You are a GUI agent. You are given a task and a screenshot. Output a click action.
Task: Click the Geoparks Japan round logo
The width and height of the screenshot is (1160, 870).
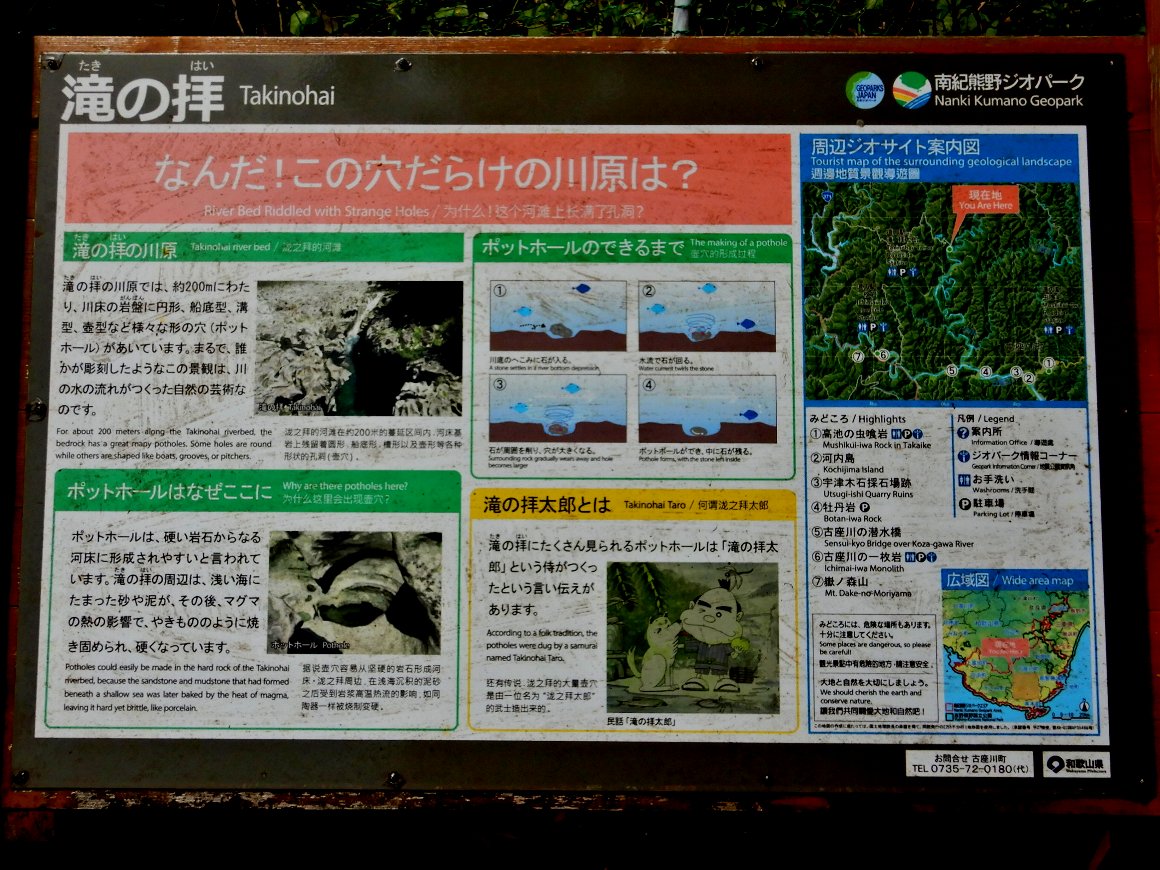point(864,90)
